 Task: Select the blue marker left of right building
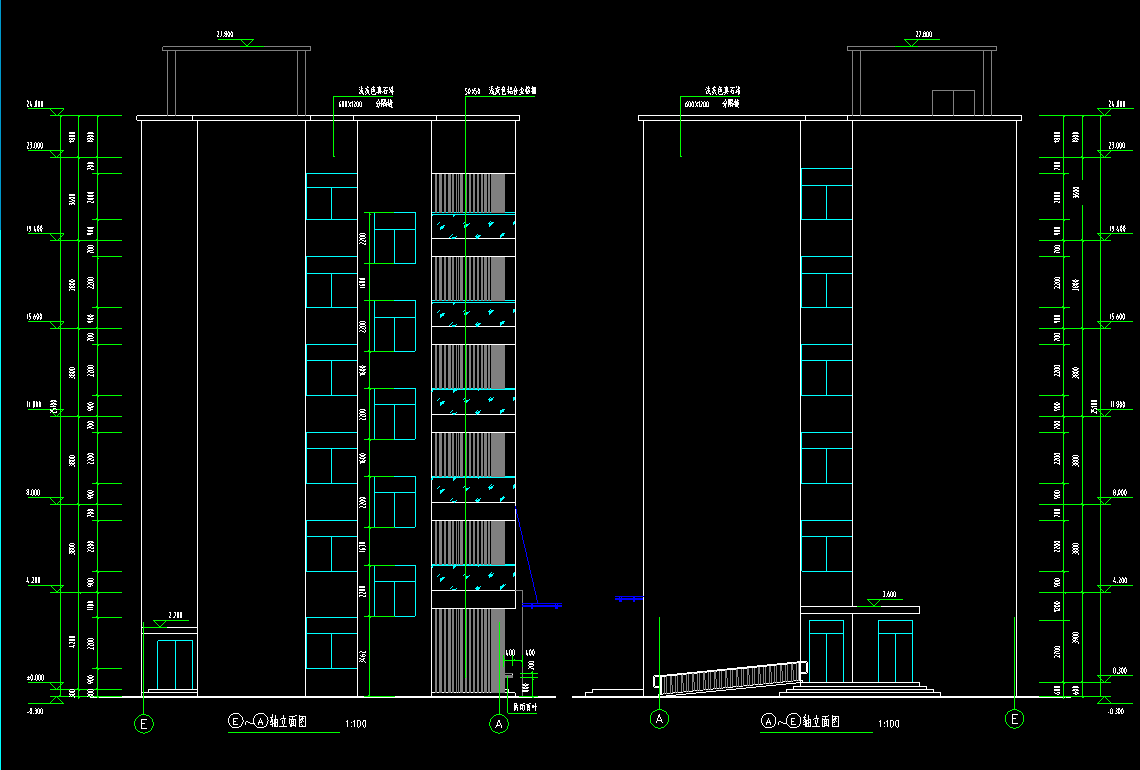pyautogui.click(x=628, y=598)
